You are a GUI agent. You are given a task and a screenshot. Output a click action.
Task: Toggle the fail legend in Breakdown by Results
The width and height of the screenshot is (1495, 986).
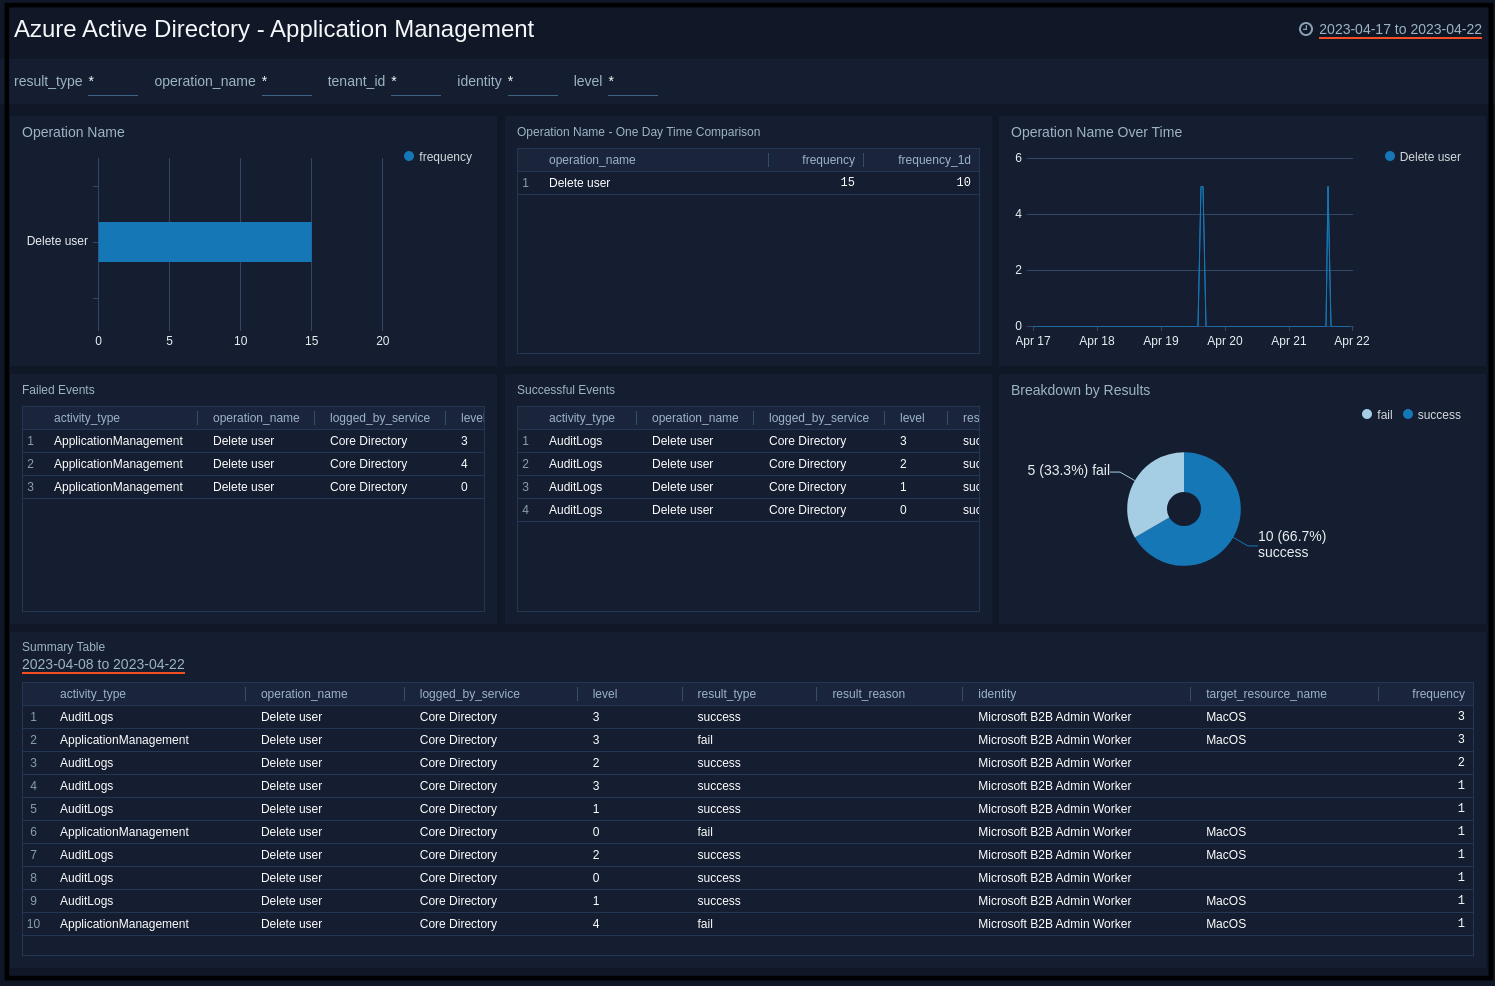click(x=1377, y=415)
